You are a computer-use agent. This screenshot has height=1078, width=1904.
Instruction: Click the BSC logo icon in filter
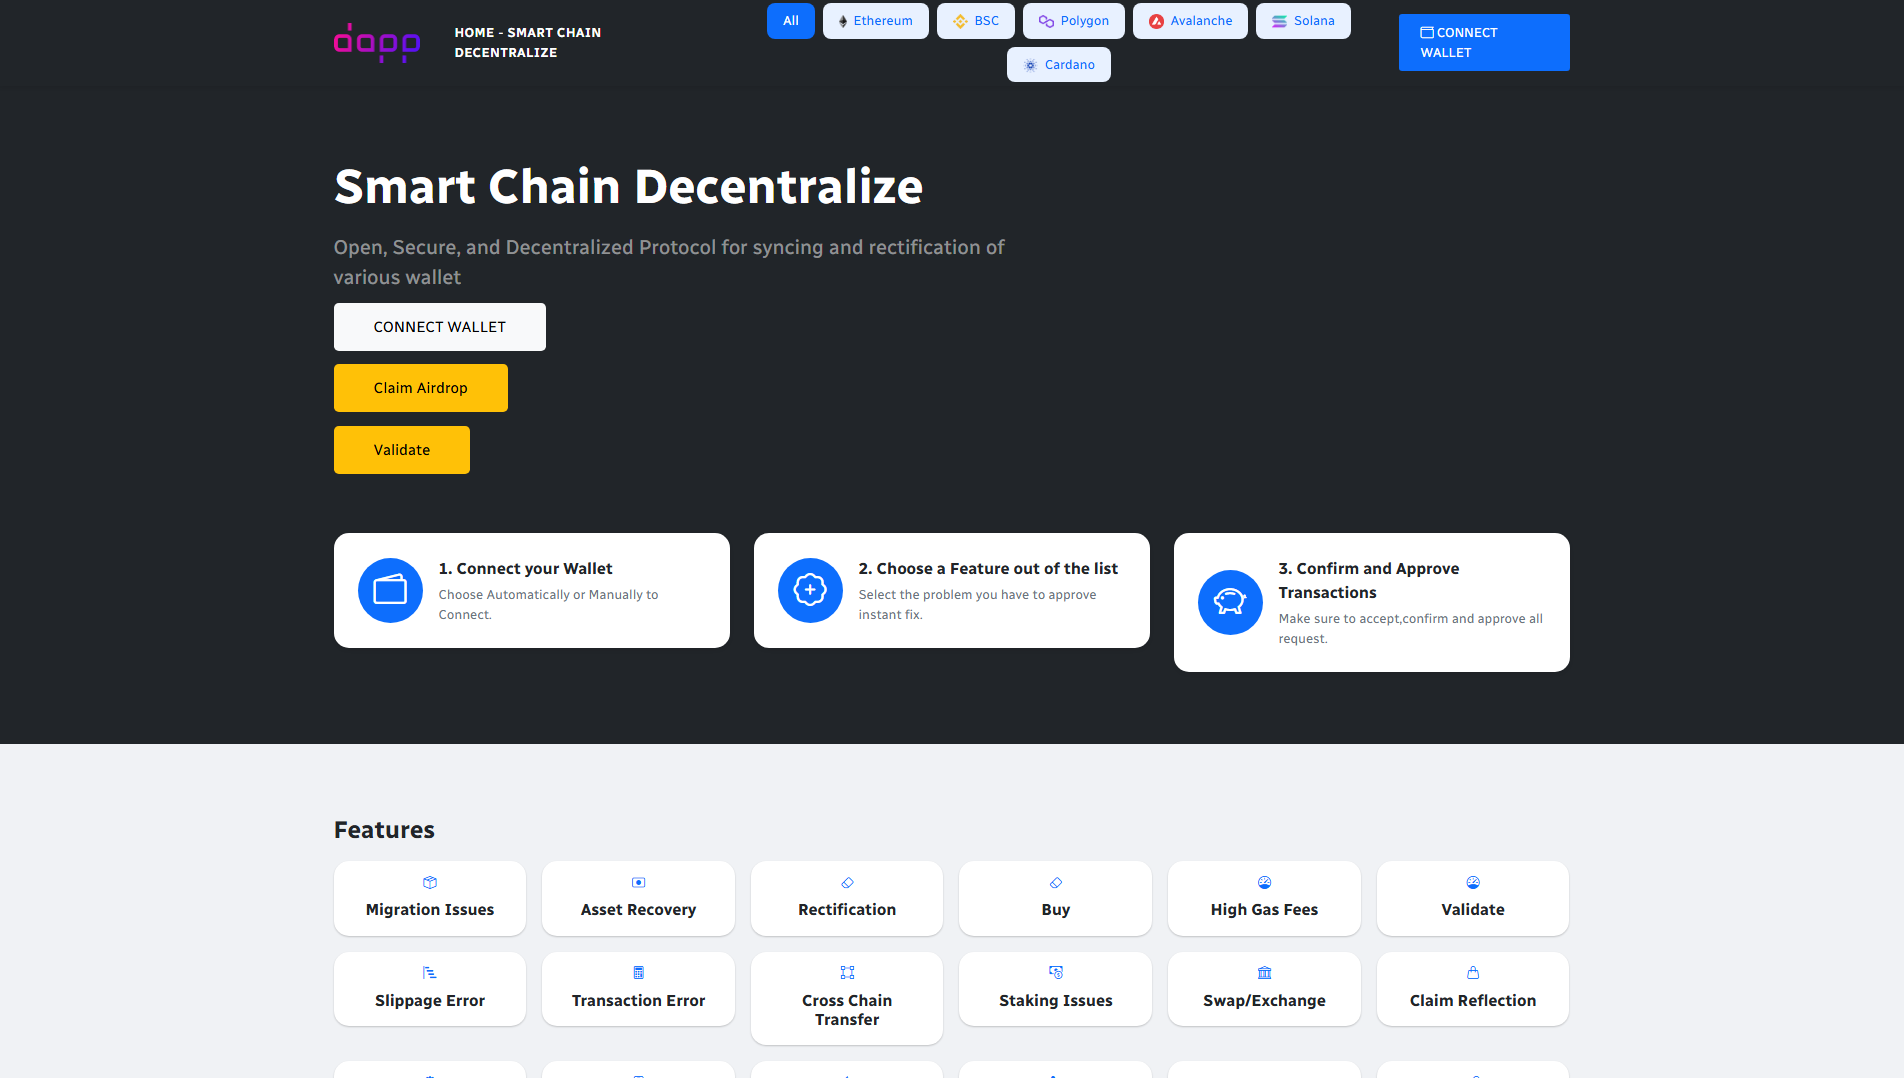tap(960, 21)
